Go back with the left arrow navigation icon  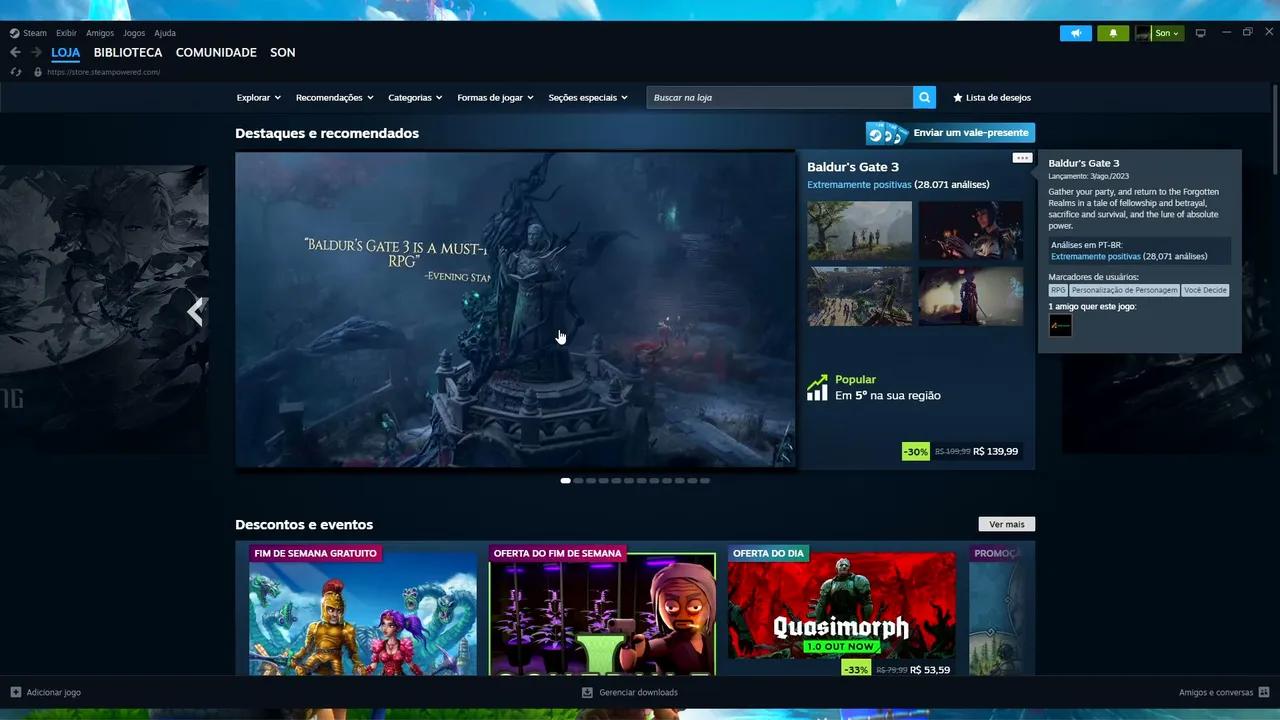(x=15, y=52)
